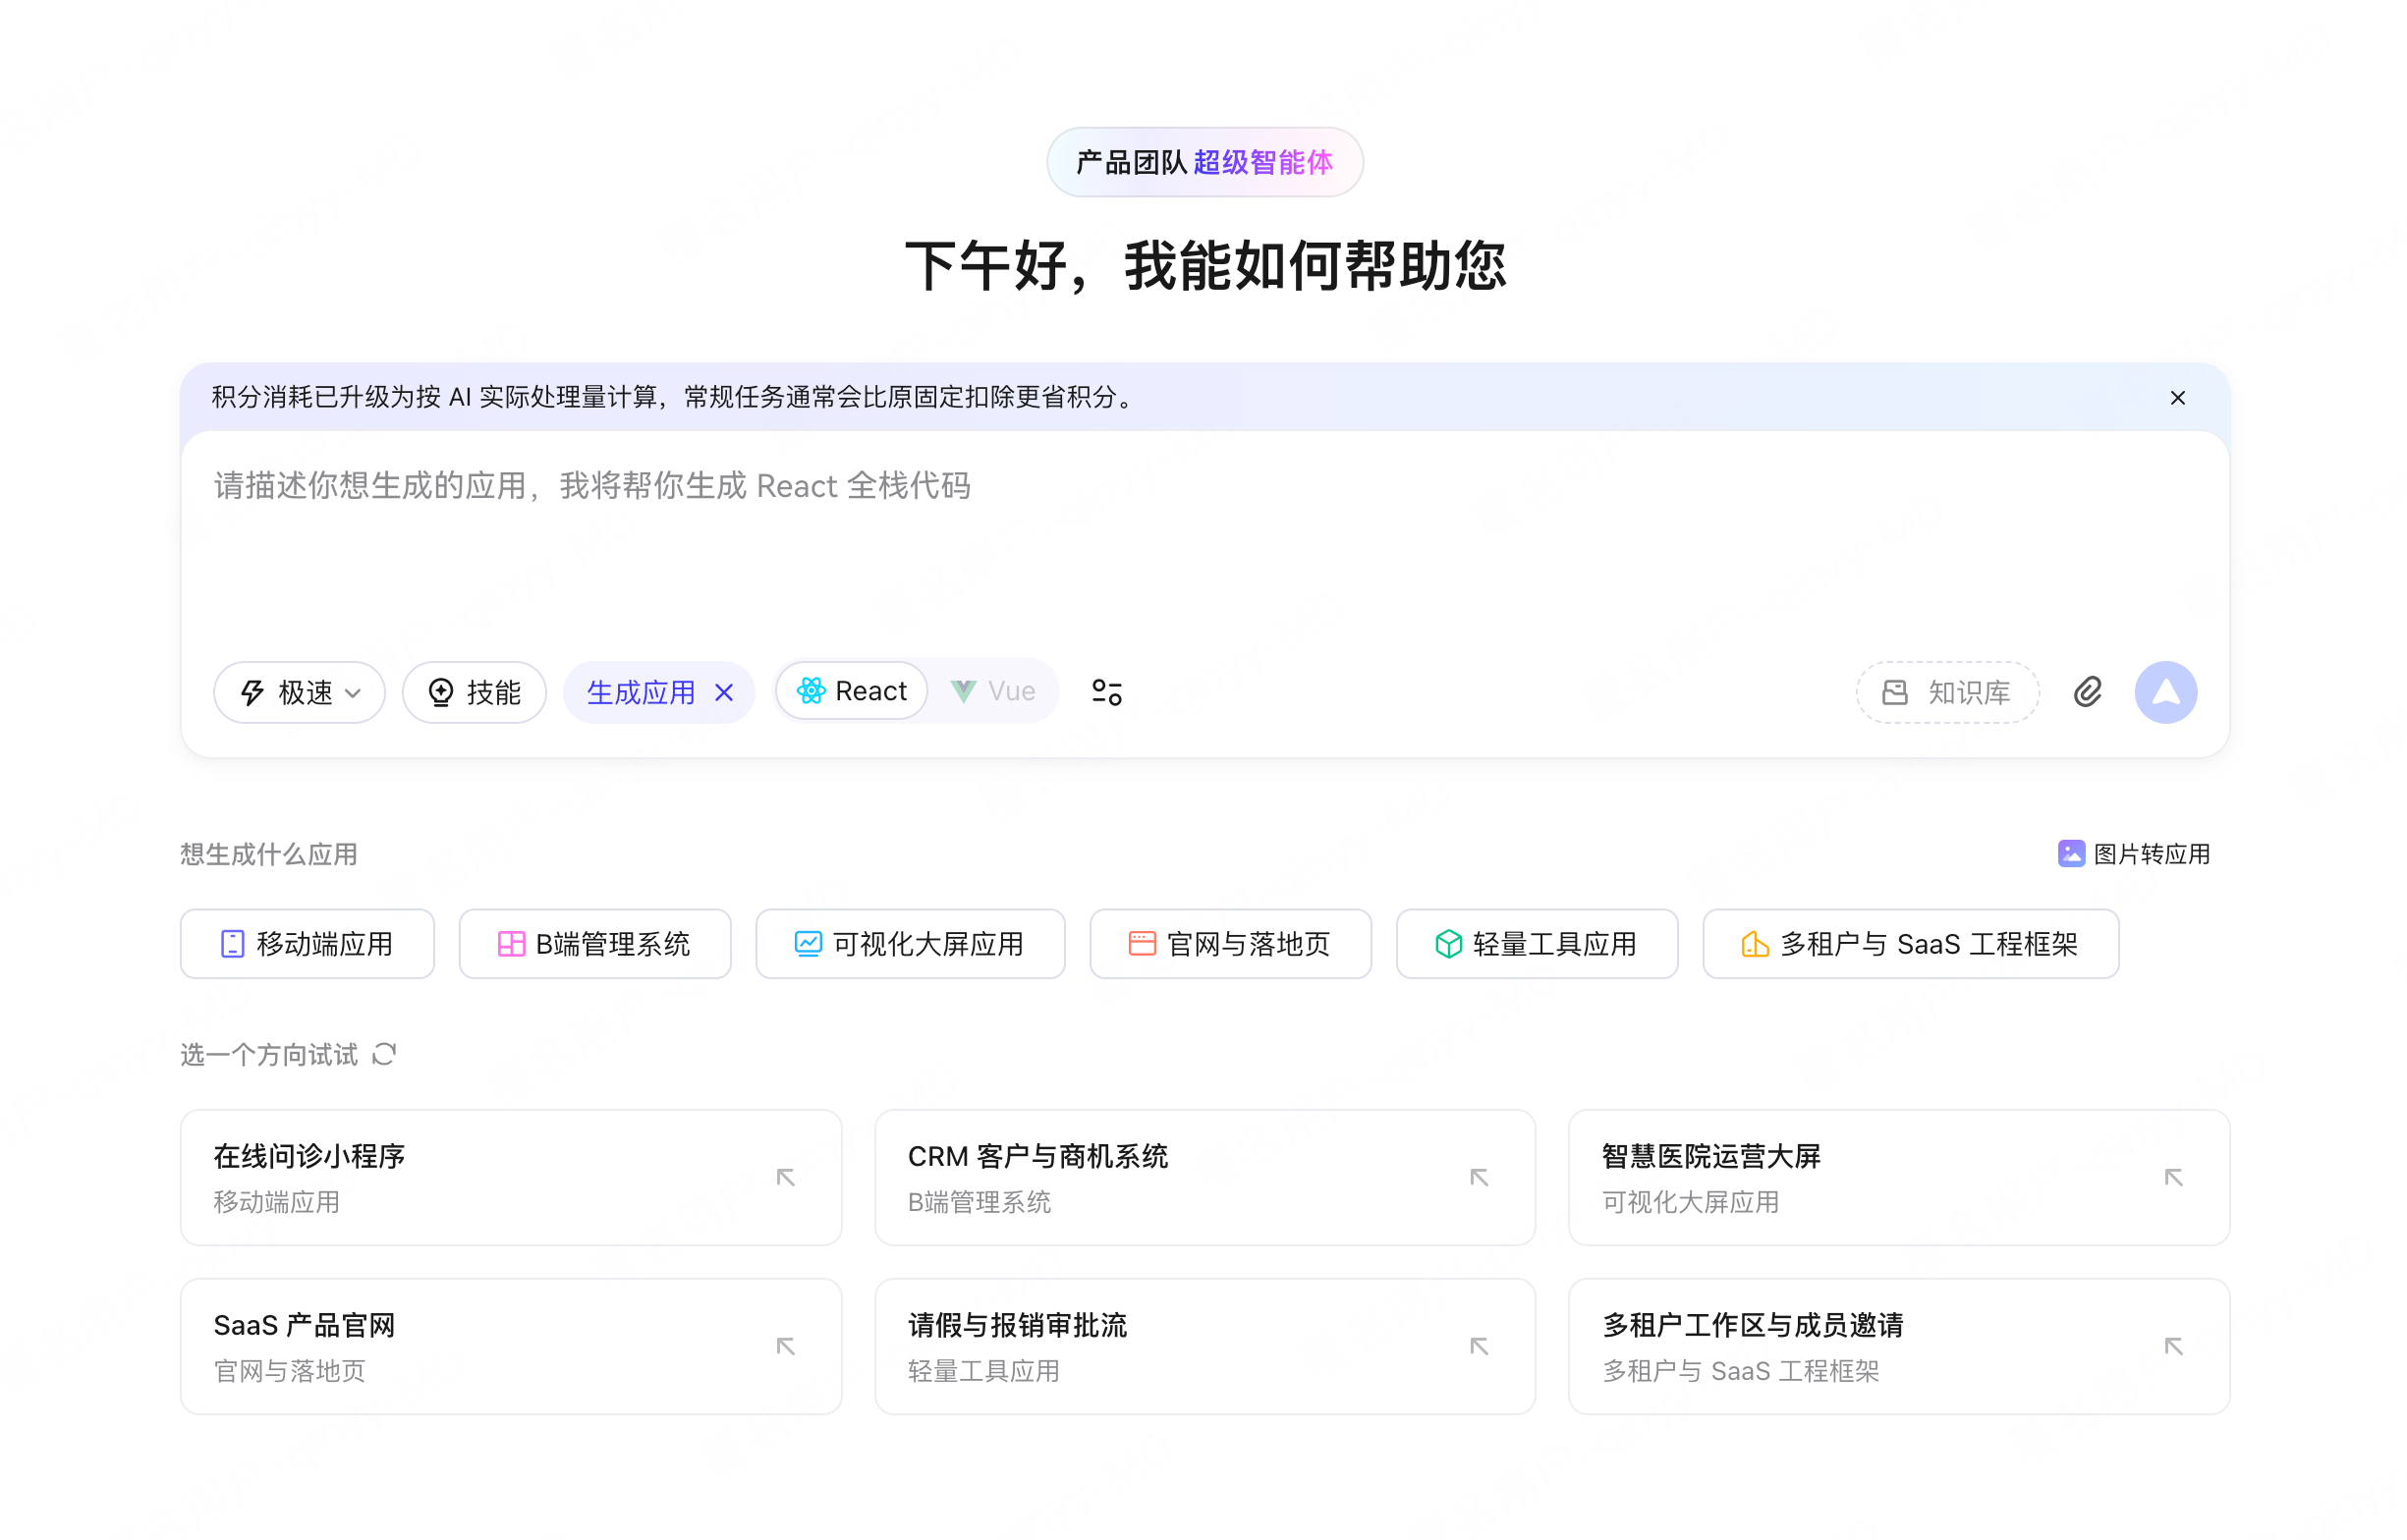Image resolution: width=2407 pixels, height=1540 pixels.
Task: Choose the 可视化大屏应用 category chip
Action: [910, 943]
